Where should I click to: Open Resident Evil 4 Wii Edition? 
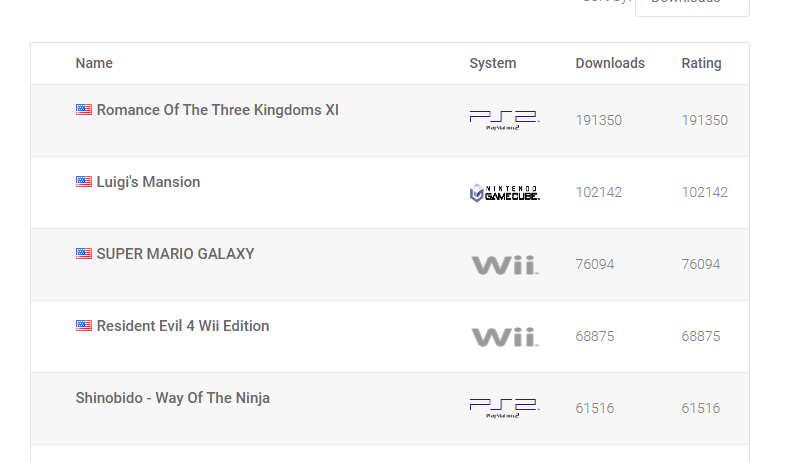(x=183, y=326)
